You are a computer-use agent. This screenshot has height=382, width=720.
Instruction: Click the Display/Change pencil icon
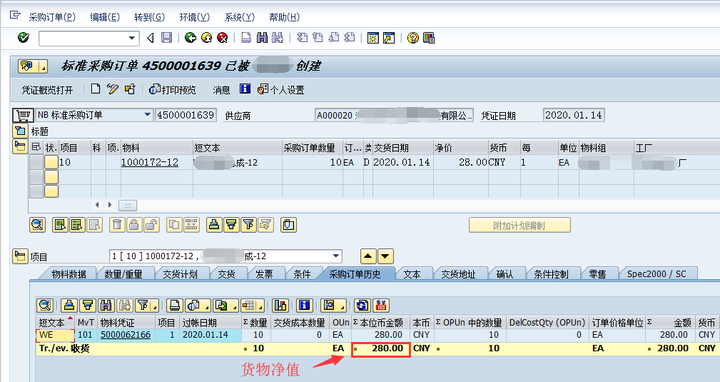[112, 89]
